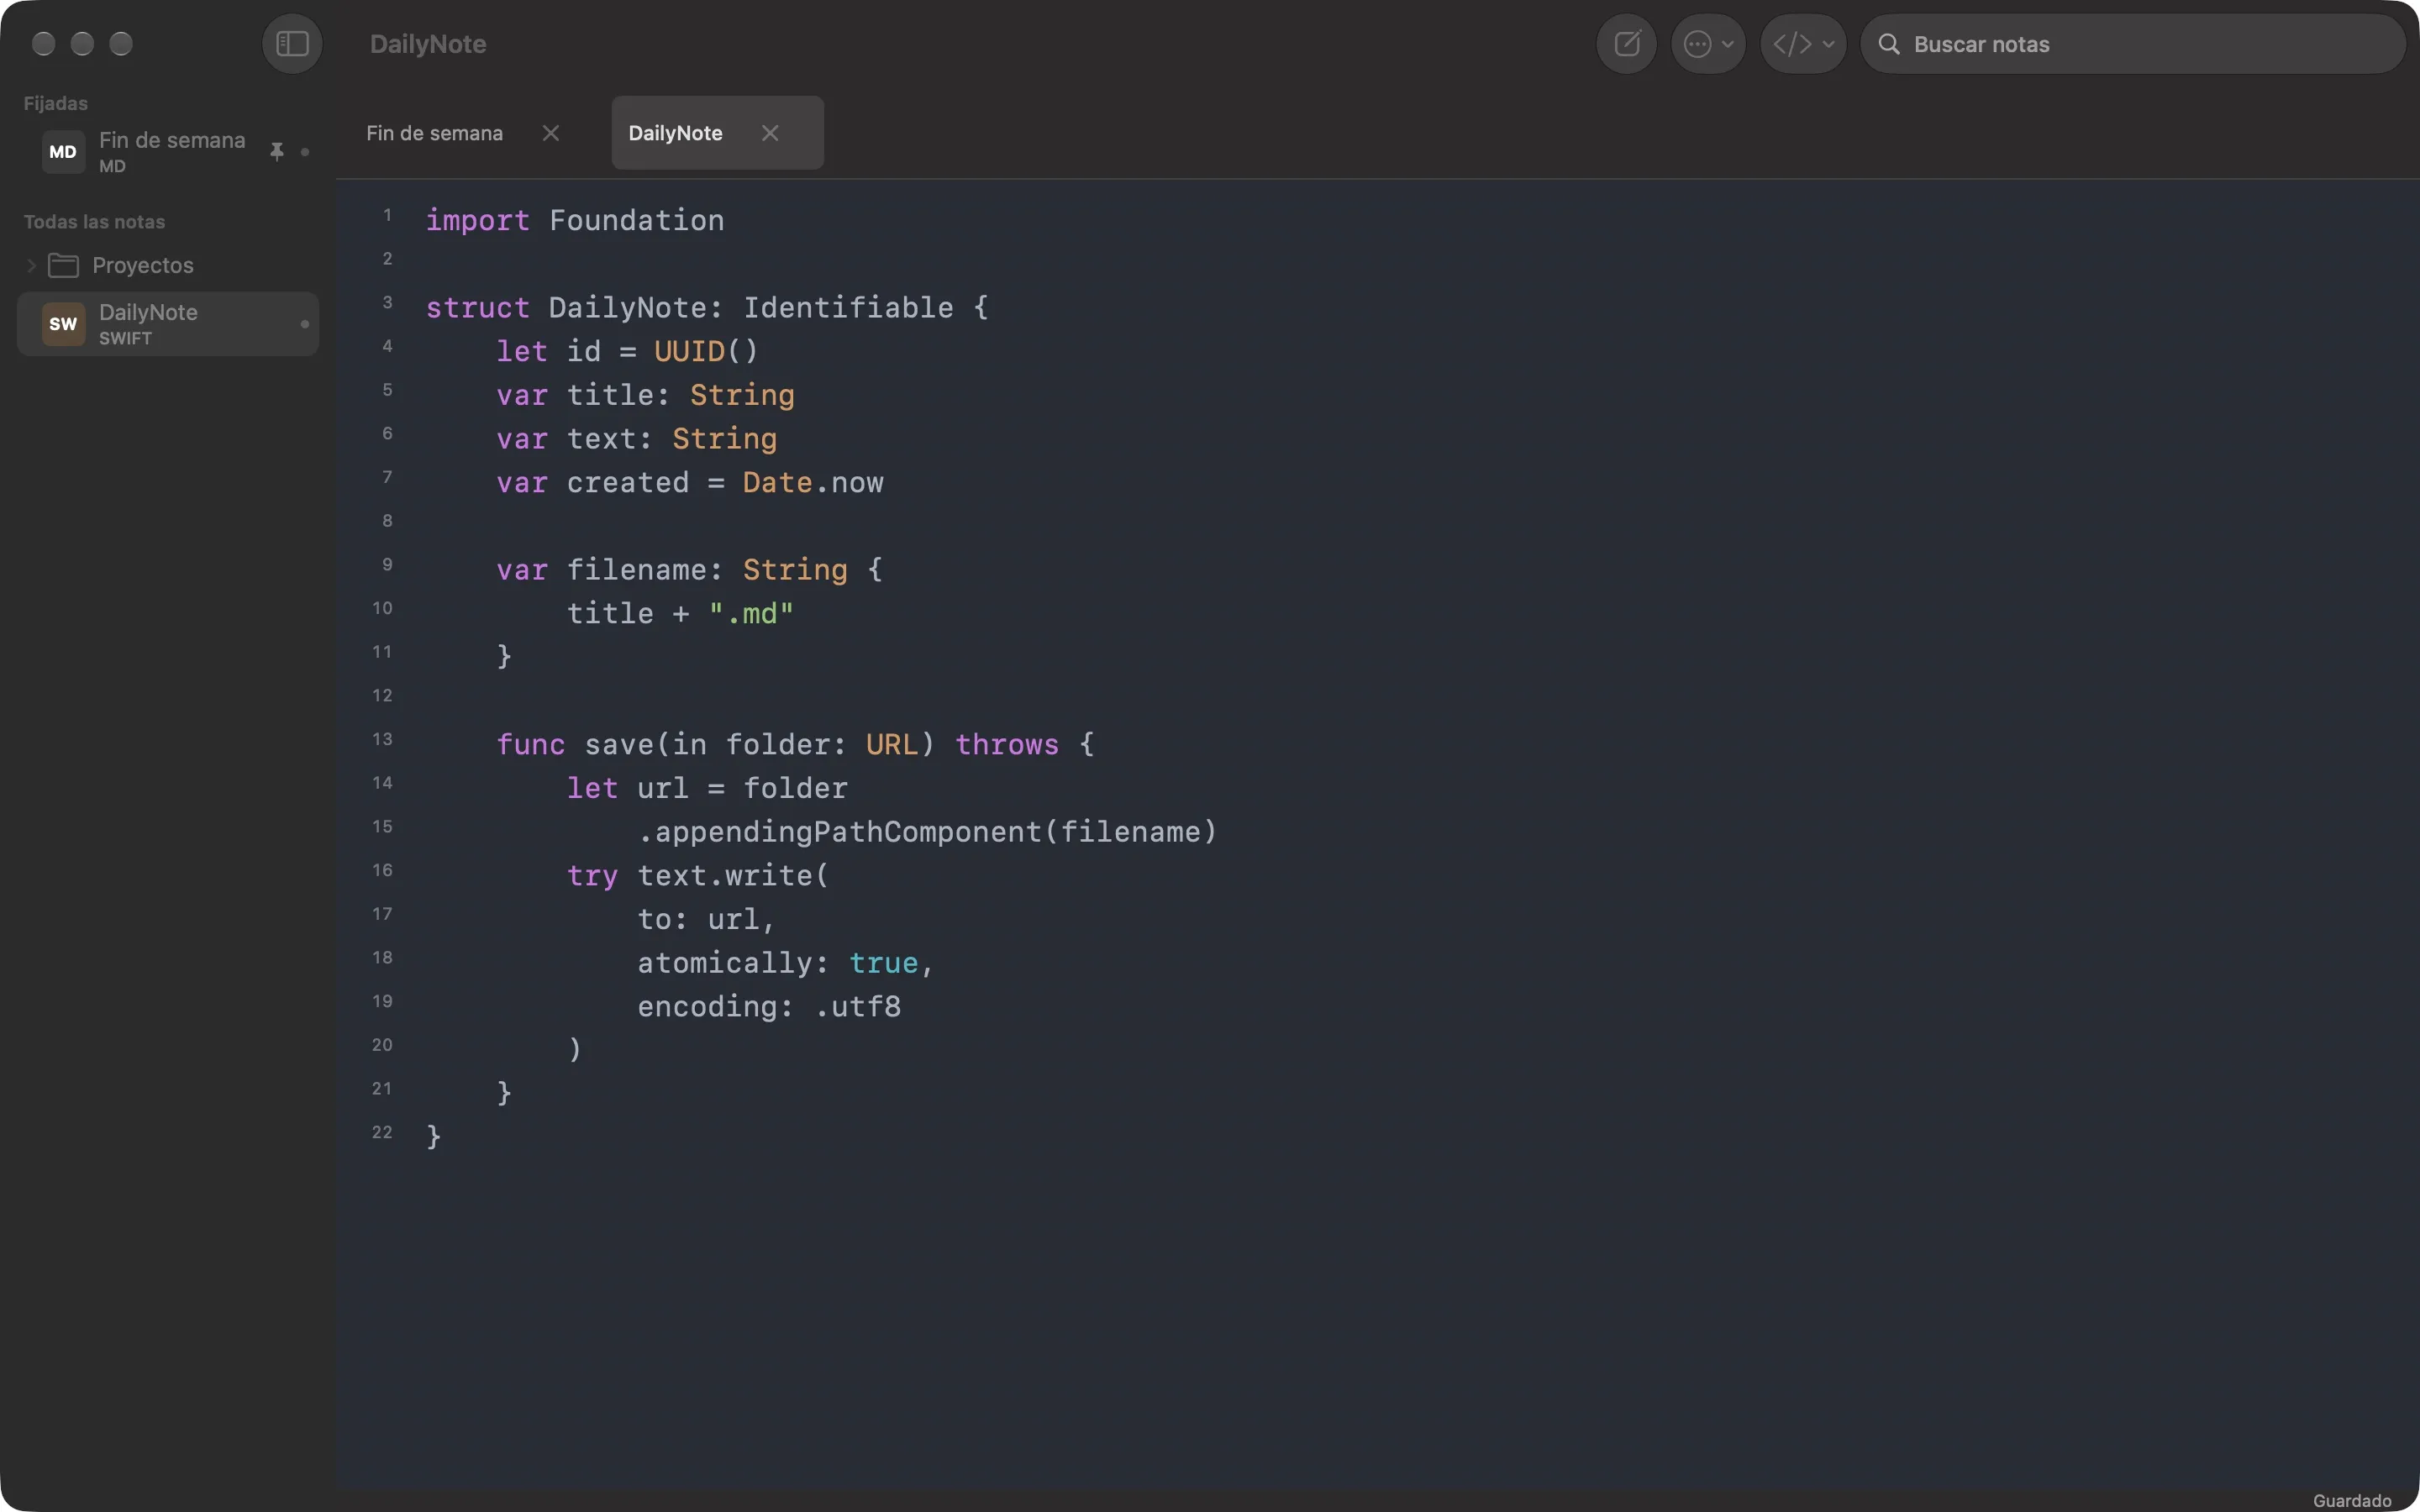Open the more options ellipsis menu
The image size is (2420, 1512).
coord(1708,44)
